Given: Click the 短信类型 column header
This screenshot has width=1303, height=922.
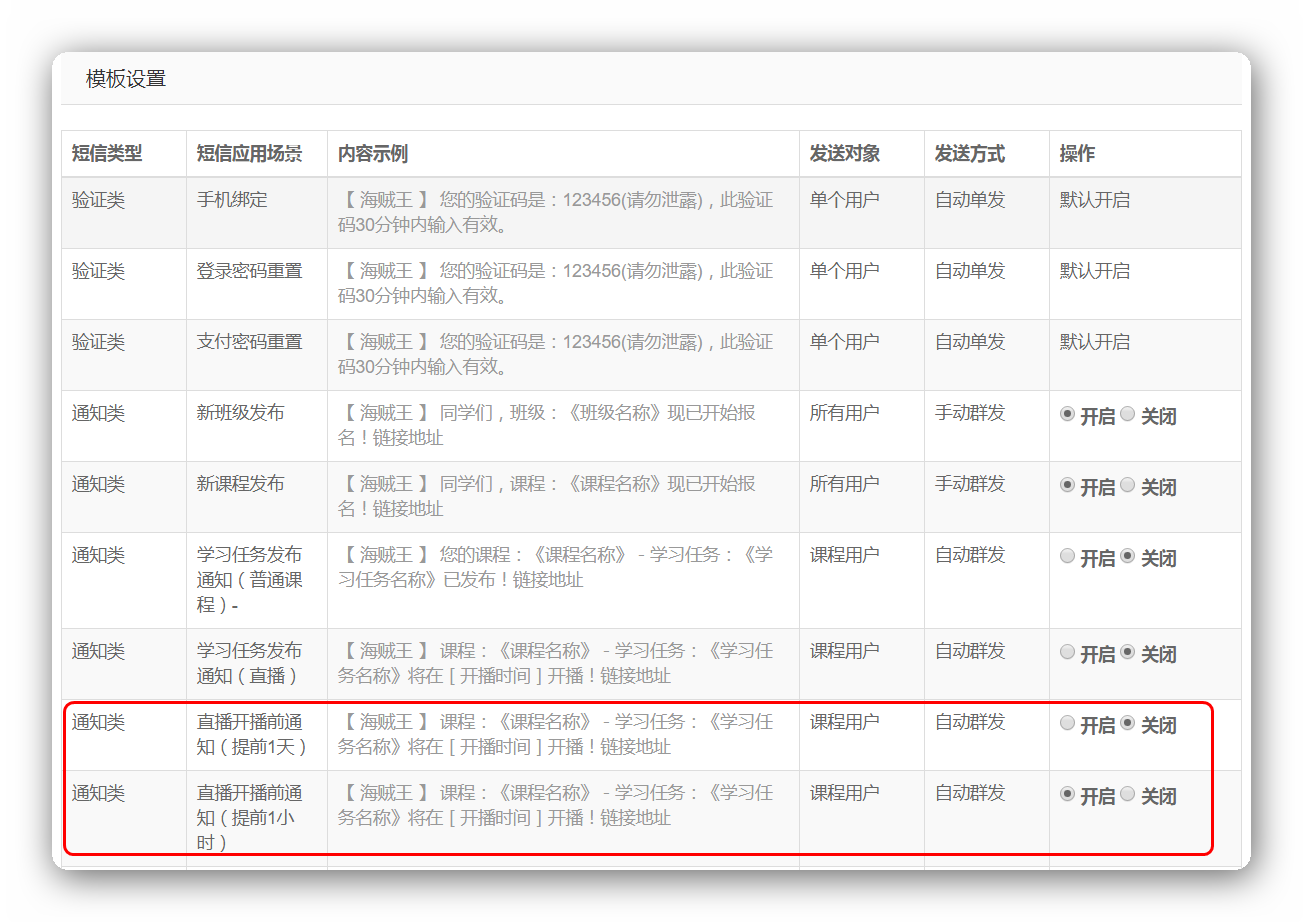Looking at the screenshot, I should 107,154.
